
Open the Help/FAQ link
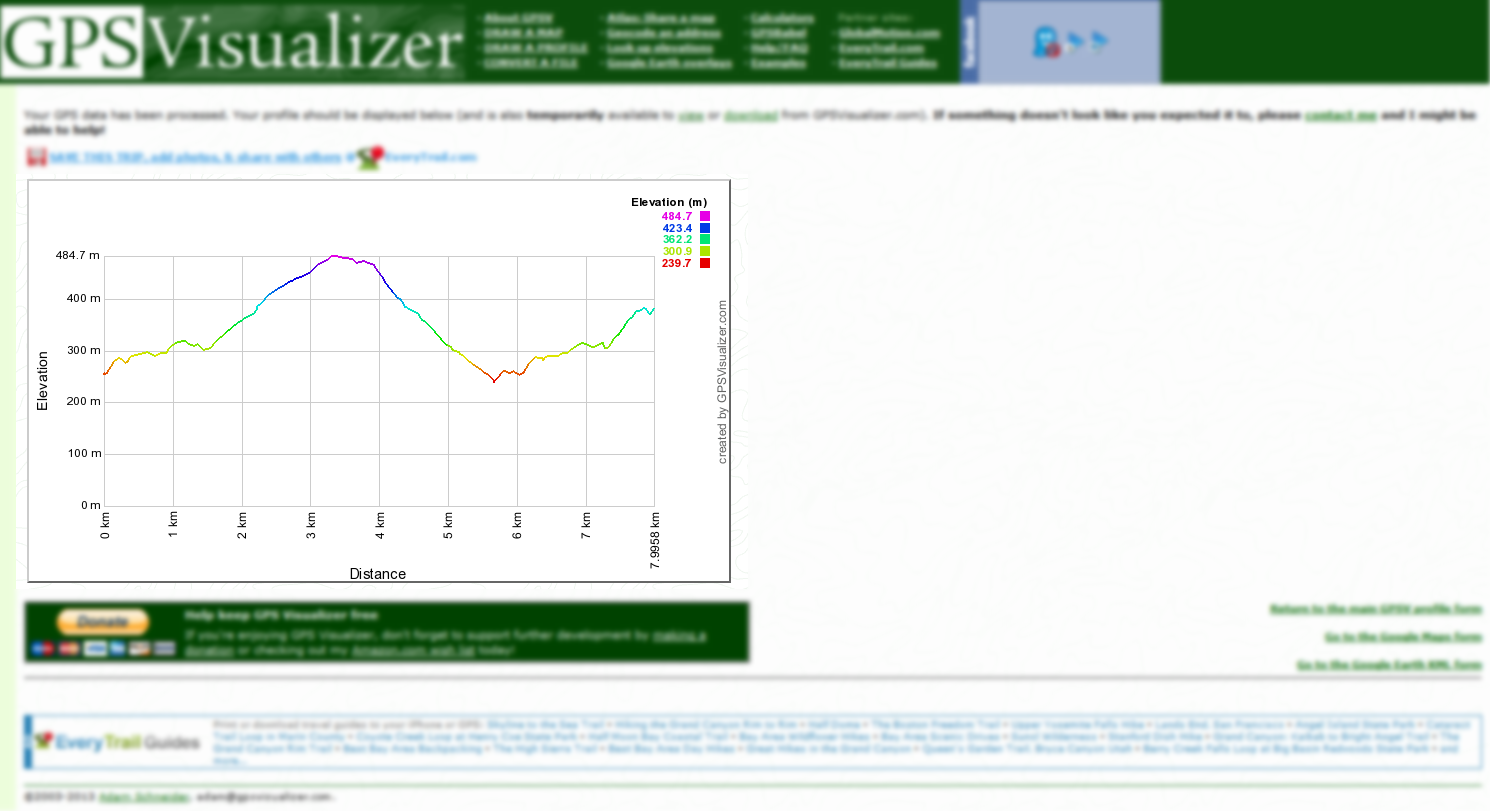(779, 47)
